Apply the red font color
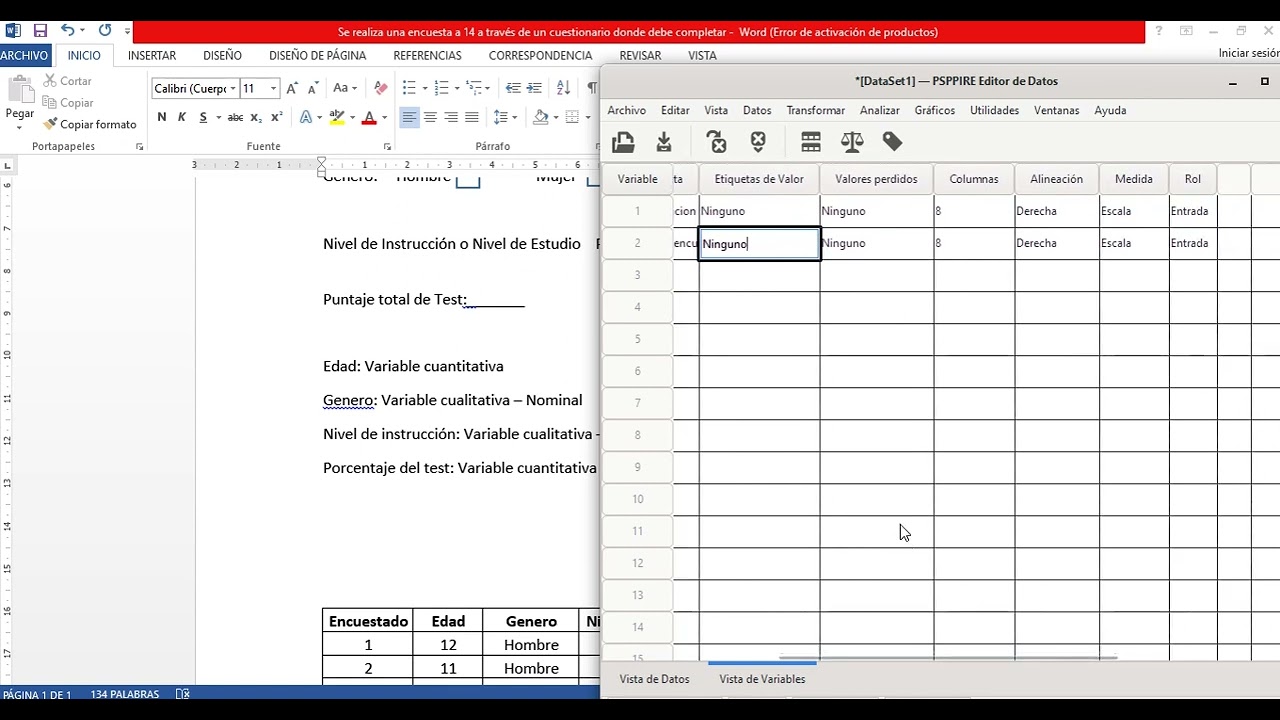 click(x=369, y=117)
